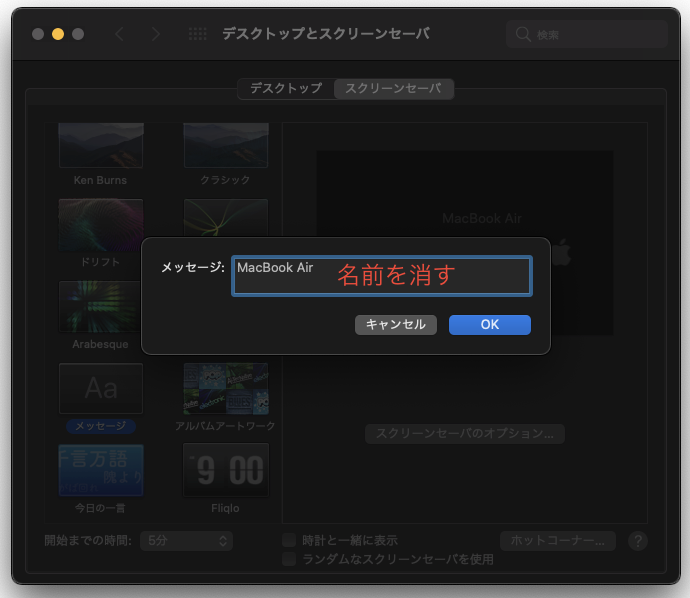Select the Fliqlo clock screen saver
The height and width of the screenshot is (598, 690).
226,470
